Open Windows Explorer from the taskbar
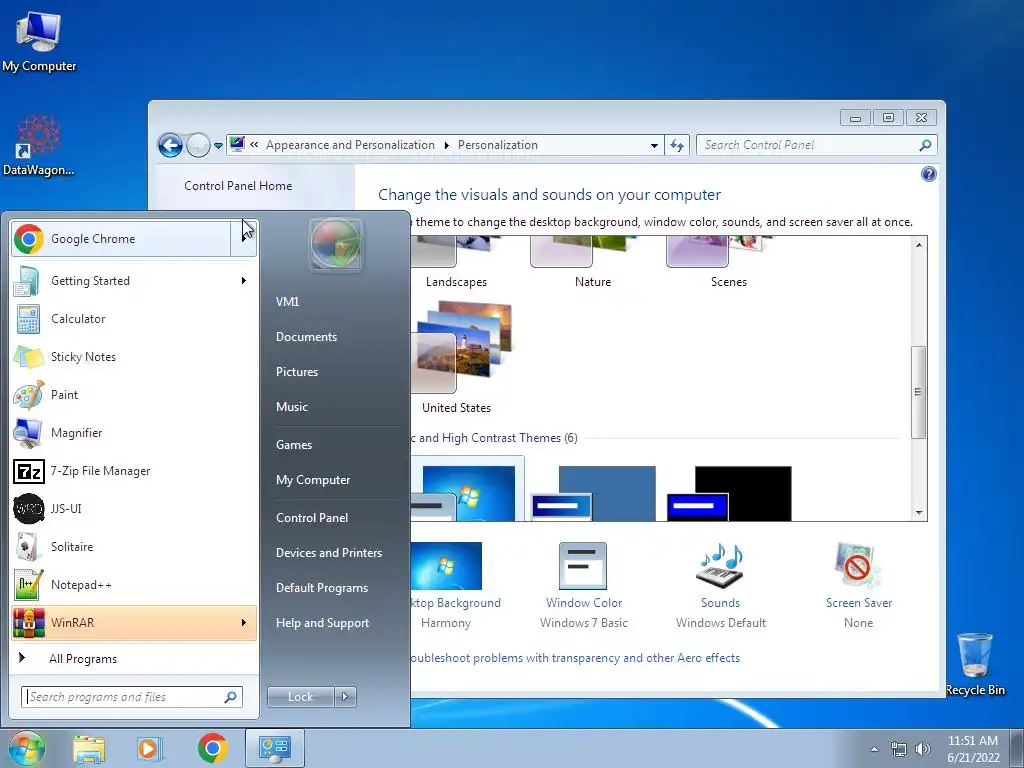The image size is (1024, 768). tap(89, 748)
